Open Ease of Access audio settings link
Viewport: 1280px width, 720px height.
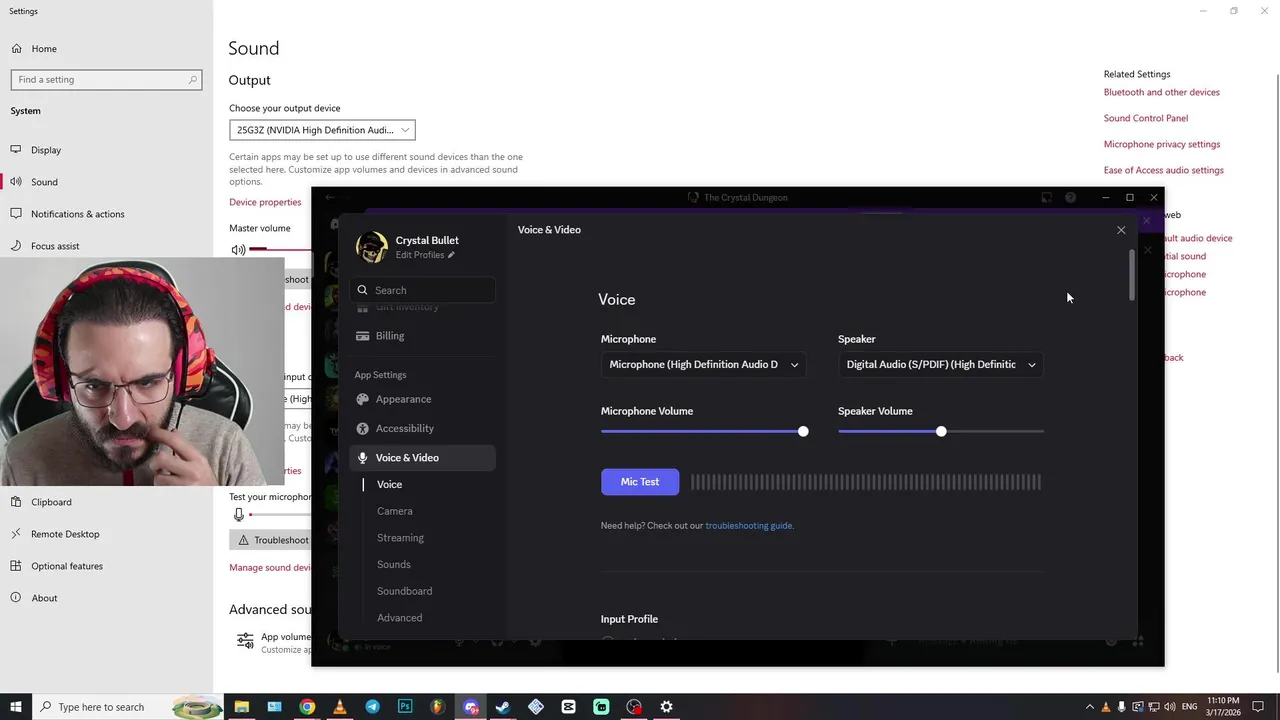tap(1164, 170)
